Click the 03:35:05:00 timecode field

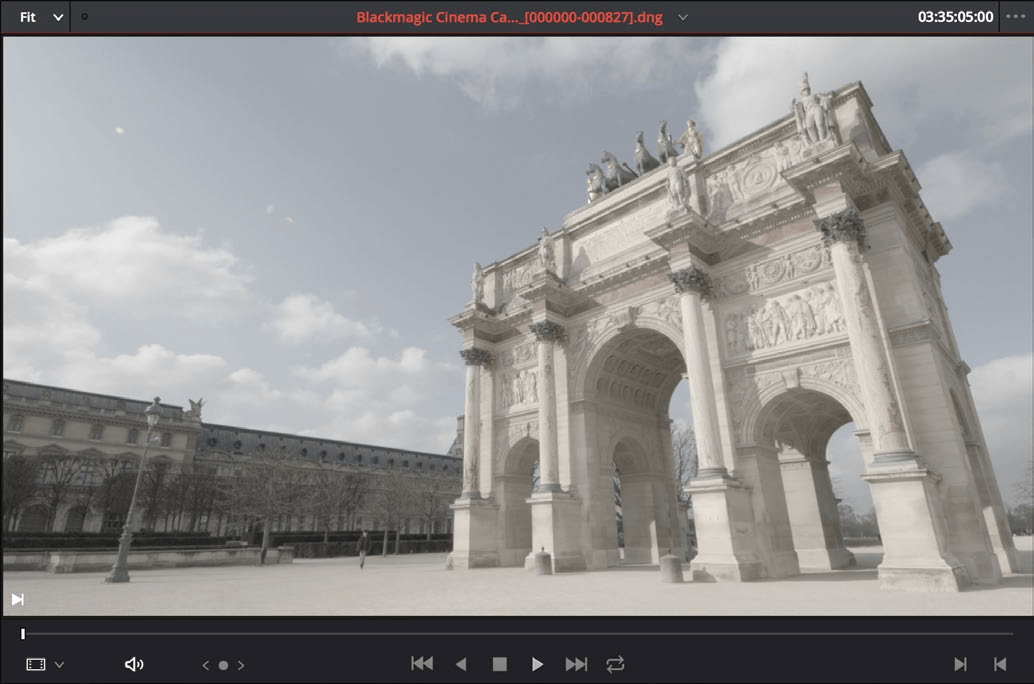click(955, 17)
